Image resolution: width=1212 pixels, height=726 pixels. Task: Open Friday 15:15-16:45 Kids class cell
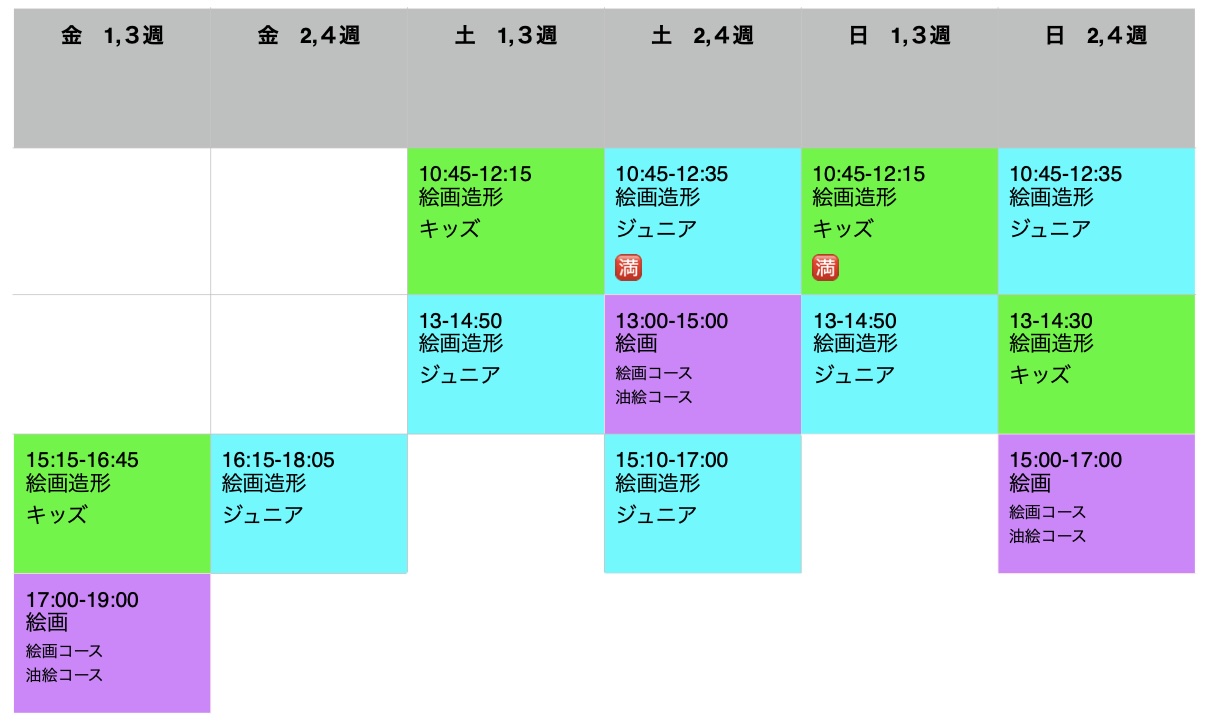point(112,503)
